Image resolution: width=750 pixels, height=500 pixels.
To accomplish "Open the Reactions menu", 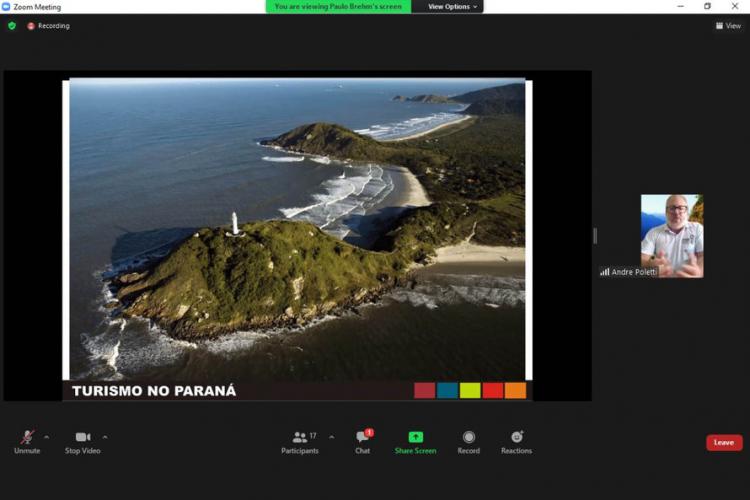I will click(x=516, y=441).
